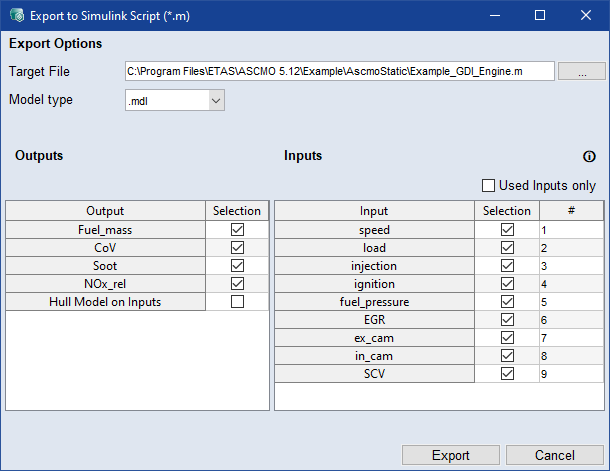Open the file browse button with three dots
610x471 pixels.
pos(581,71)
